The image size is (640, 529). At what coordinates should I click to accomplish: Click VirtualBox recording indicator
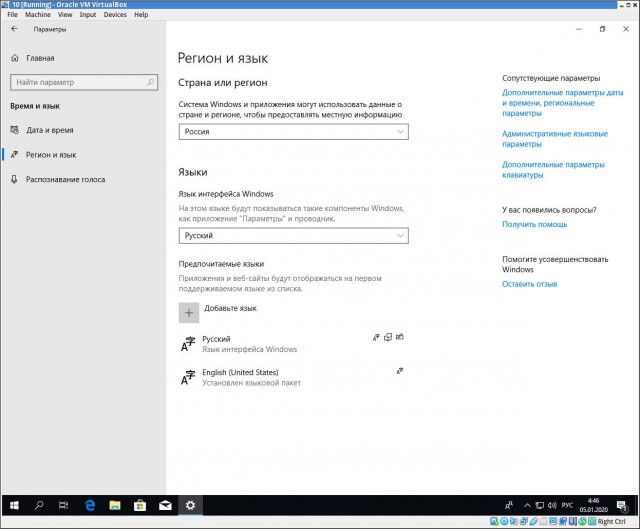(563, 521)
